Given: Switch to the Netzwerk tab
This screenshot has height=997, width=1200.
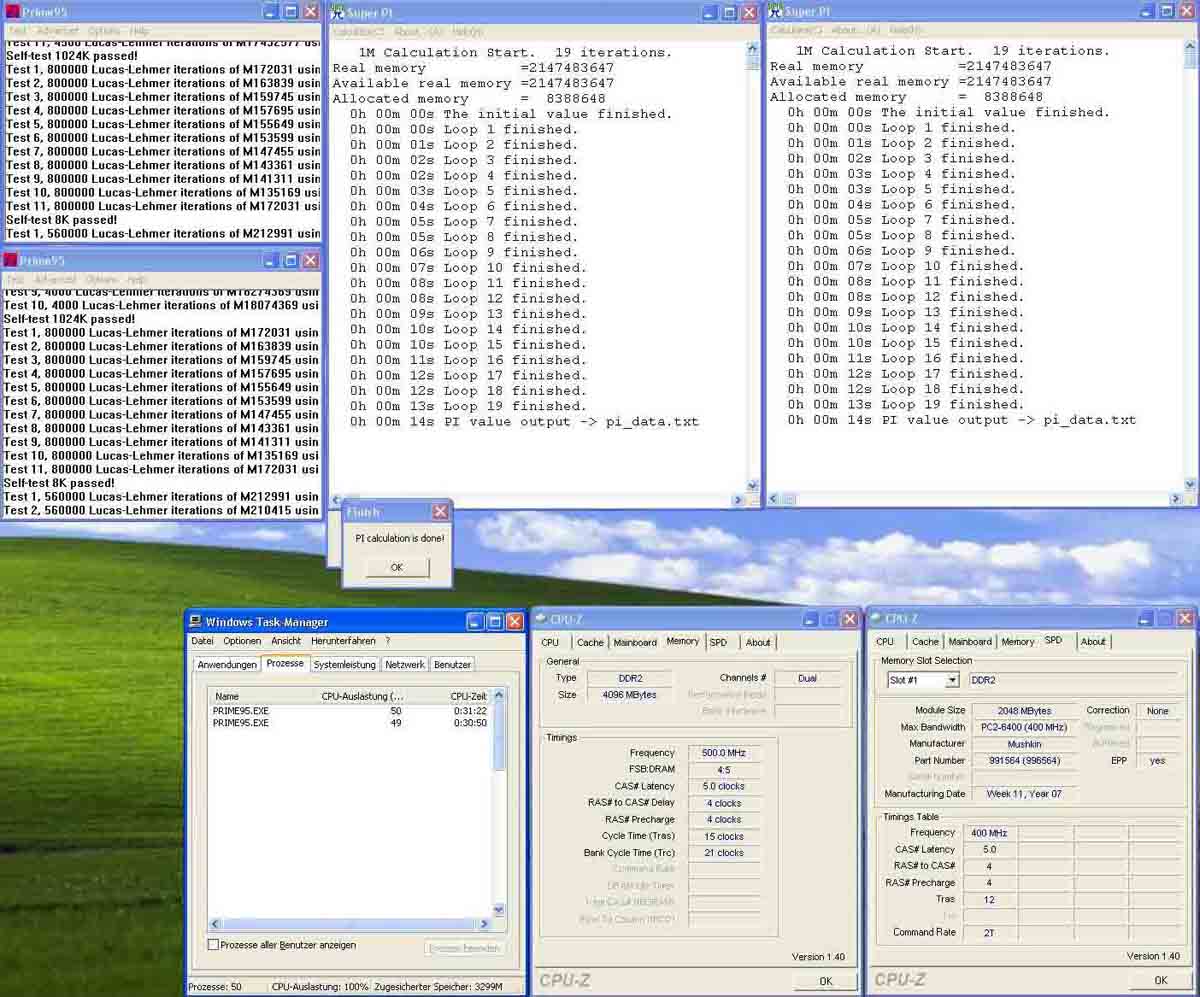Looking at the screenshot, I should (405, 665).
